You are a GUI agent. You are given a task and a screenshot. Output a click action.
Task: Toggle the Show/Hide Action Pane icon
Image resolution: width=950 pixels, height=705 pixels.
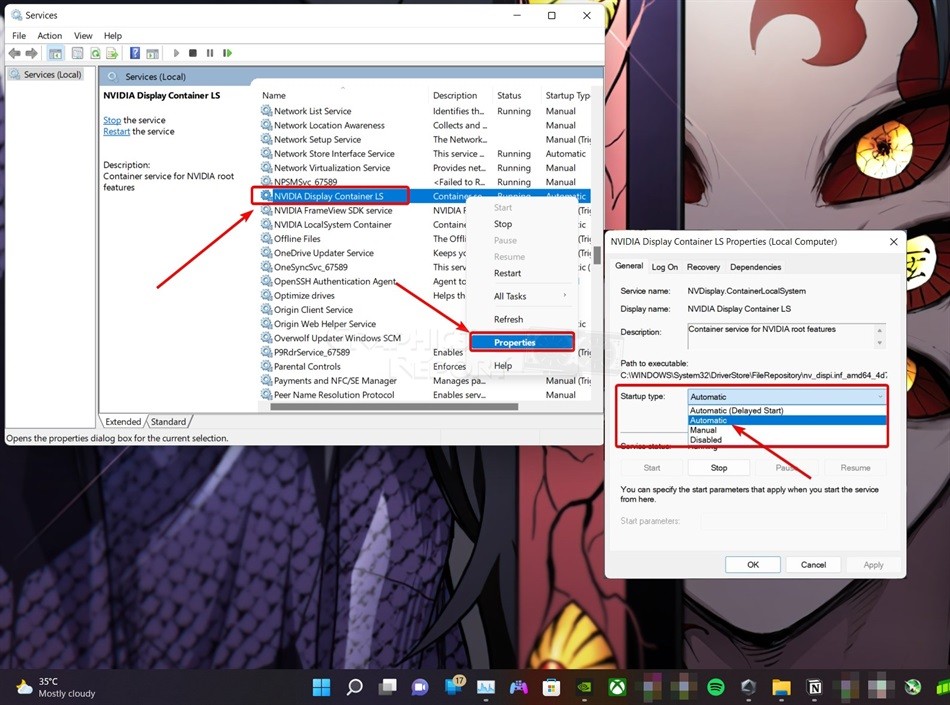tap(152, 53)
